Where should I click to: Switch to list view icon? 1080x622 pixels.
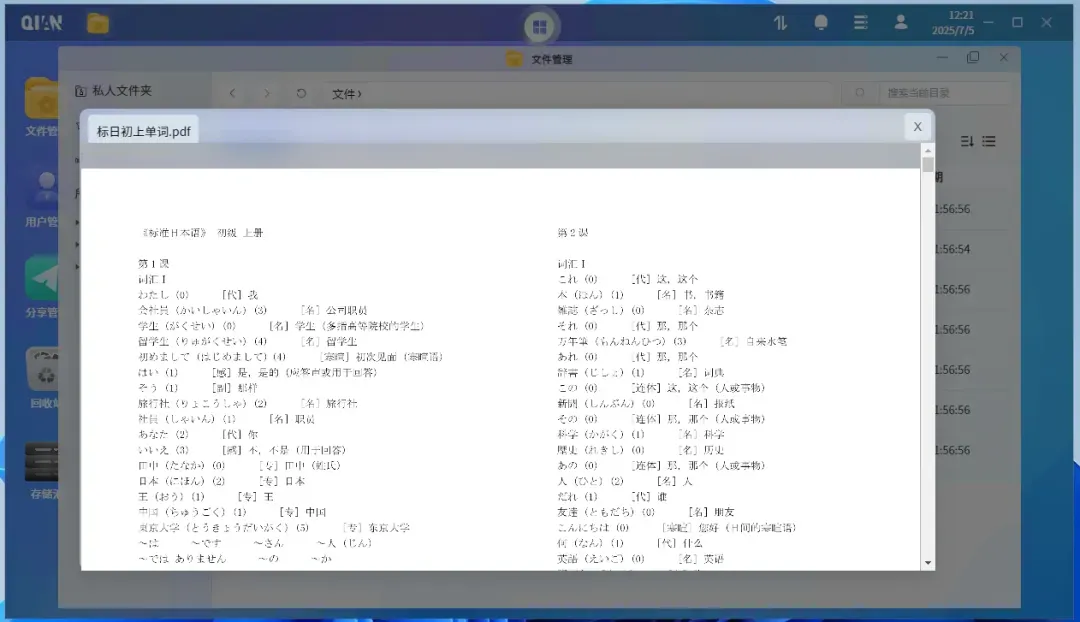pyautogui.click(x=989, y=141)
